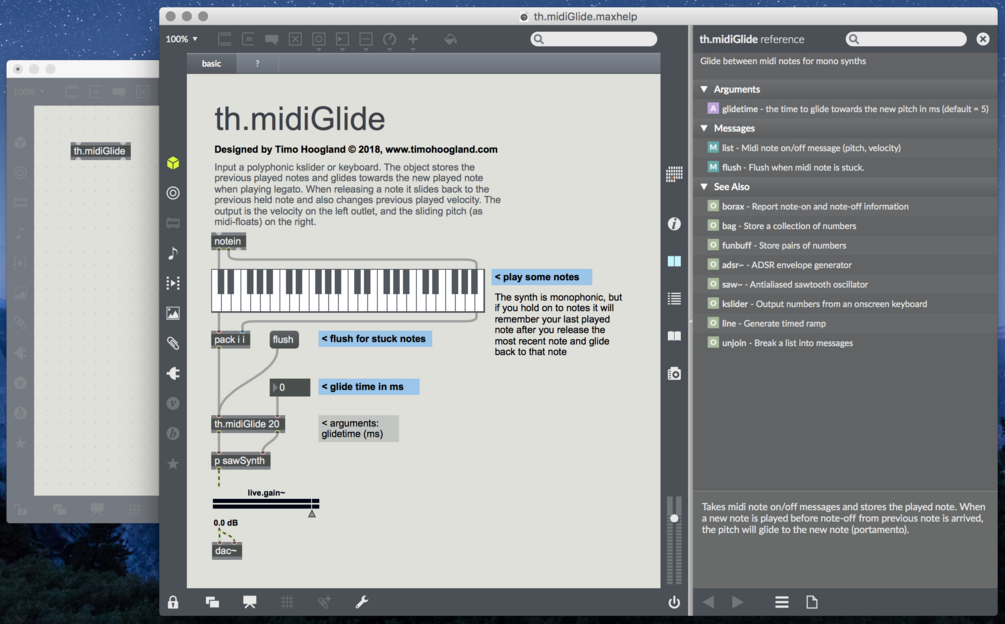1005x624 pixels.
Task: Toggle the patcher lock icon
Action: pos(173,602)
